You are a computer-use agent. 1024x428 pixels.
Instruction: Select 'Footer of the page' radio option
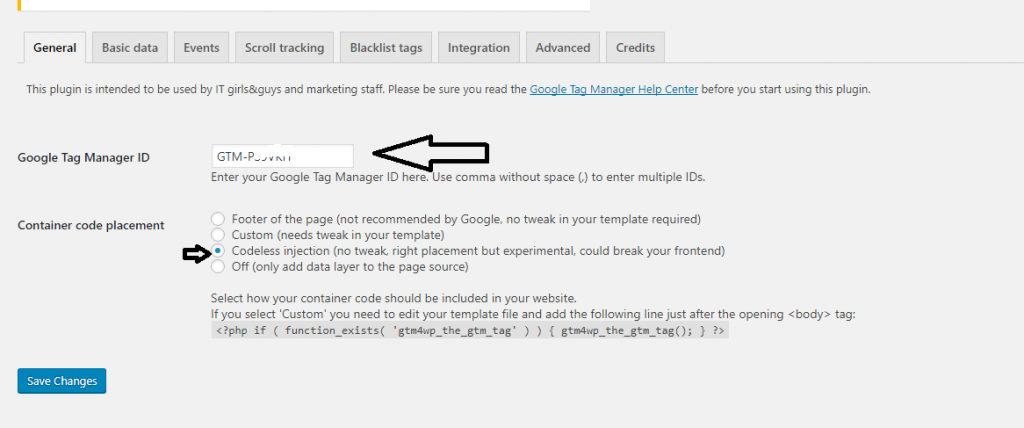(x=217, y=219)
